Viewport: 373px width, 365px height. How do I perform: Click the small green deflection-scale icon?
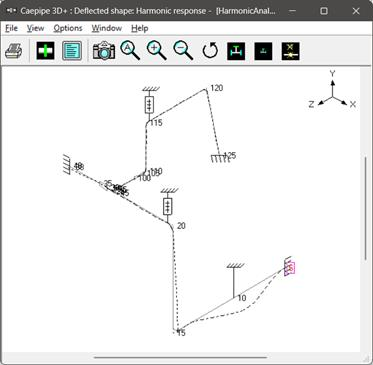263,51
